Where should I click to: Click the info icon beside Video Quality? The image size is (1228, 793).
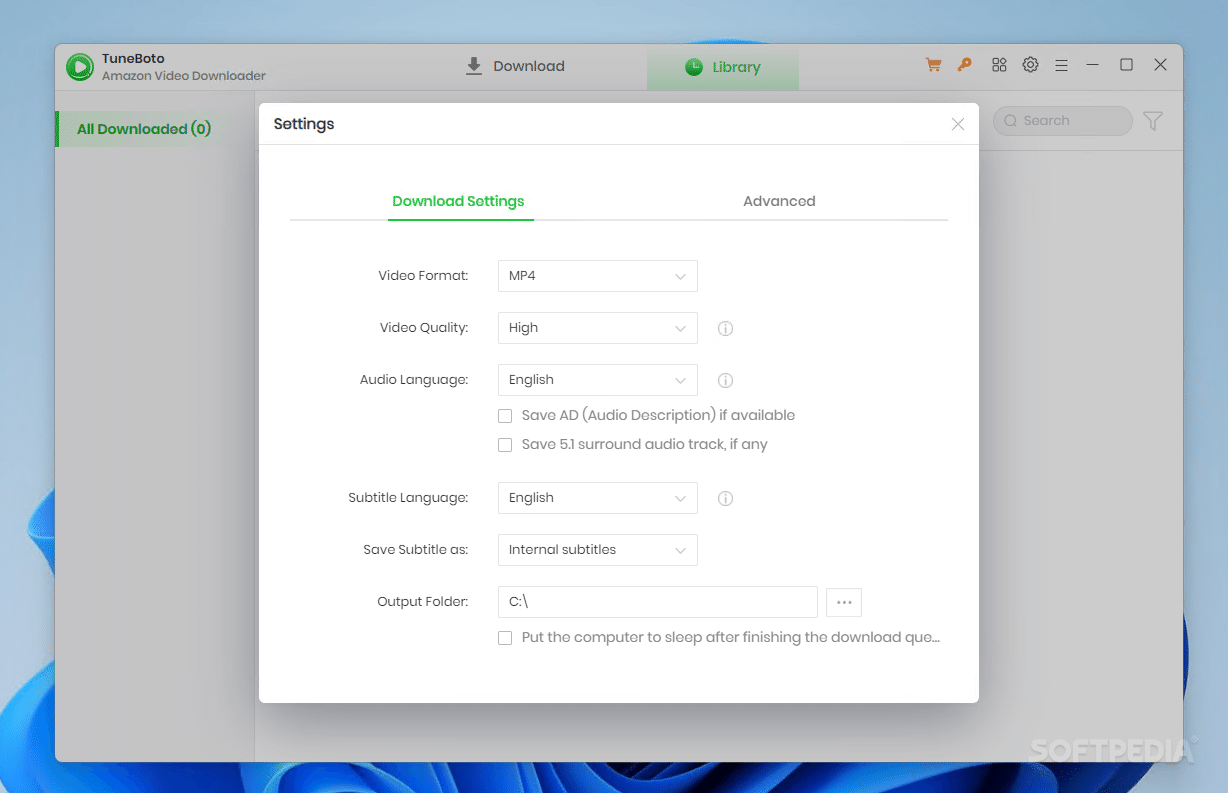click(x=726, y=328)
